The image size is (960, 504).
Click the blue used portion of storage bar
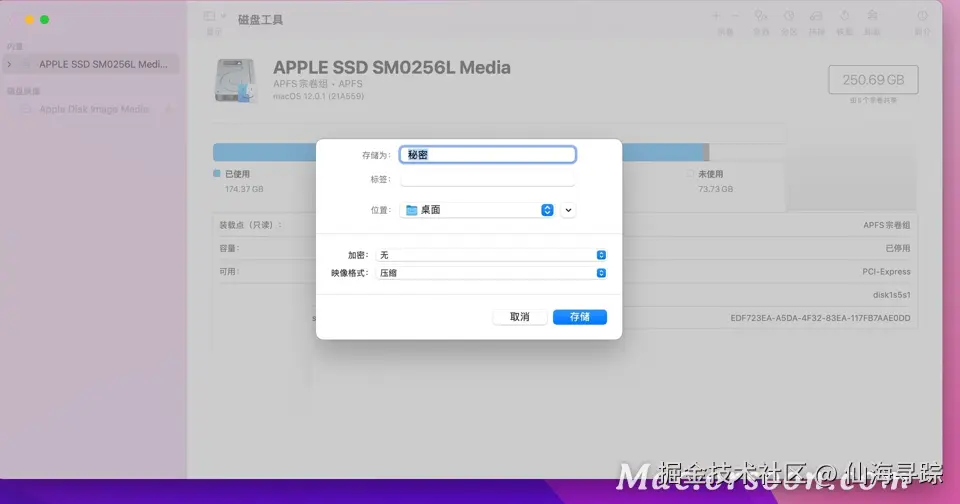click(264, 152)
